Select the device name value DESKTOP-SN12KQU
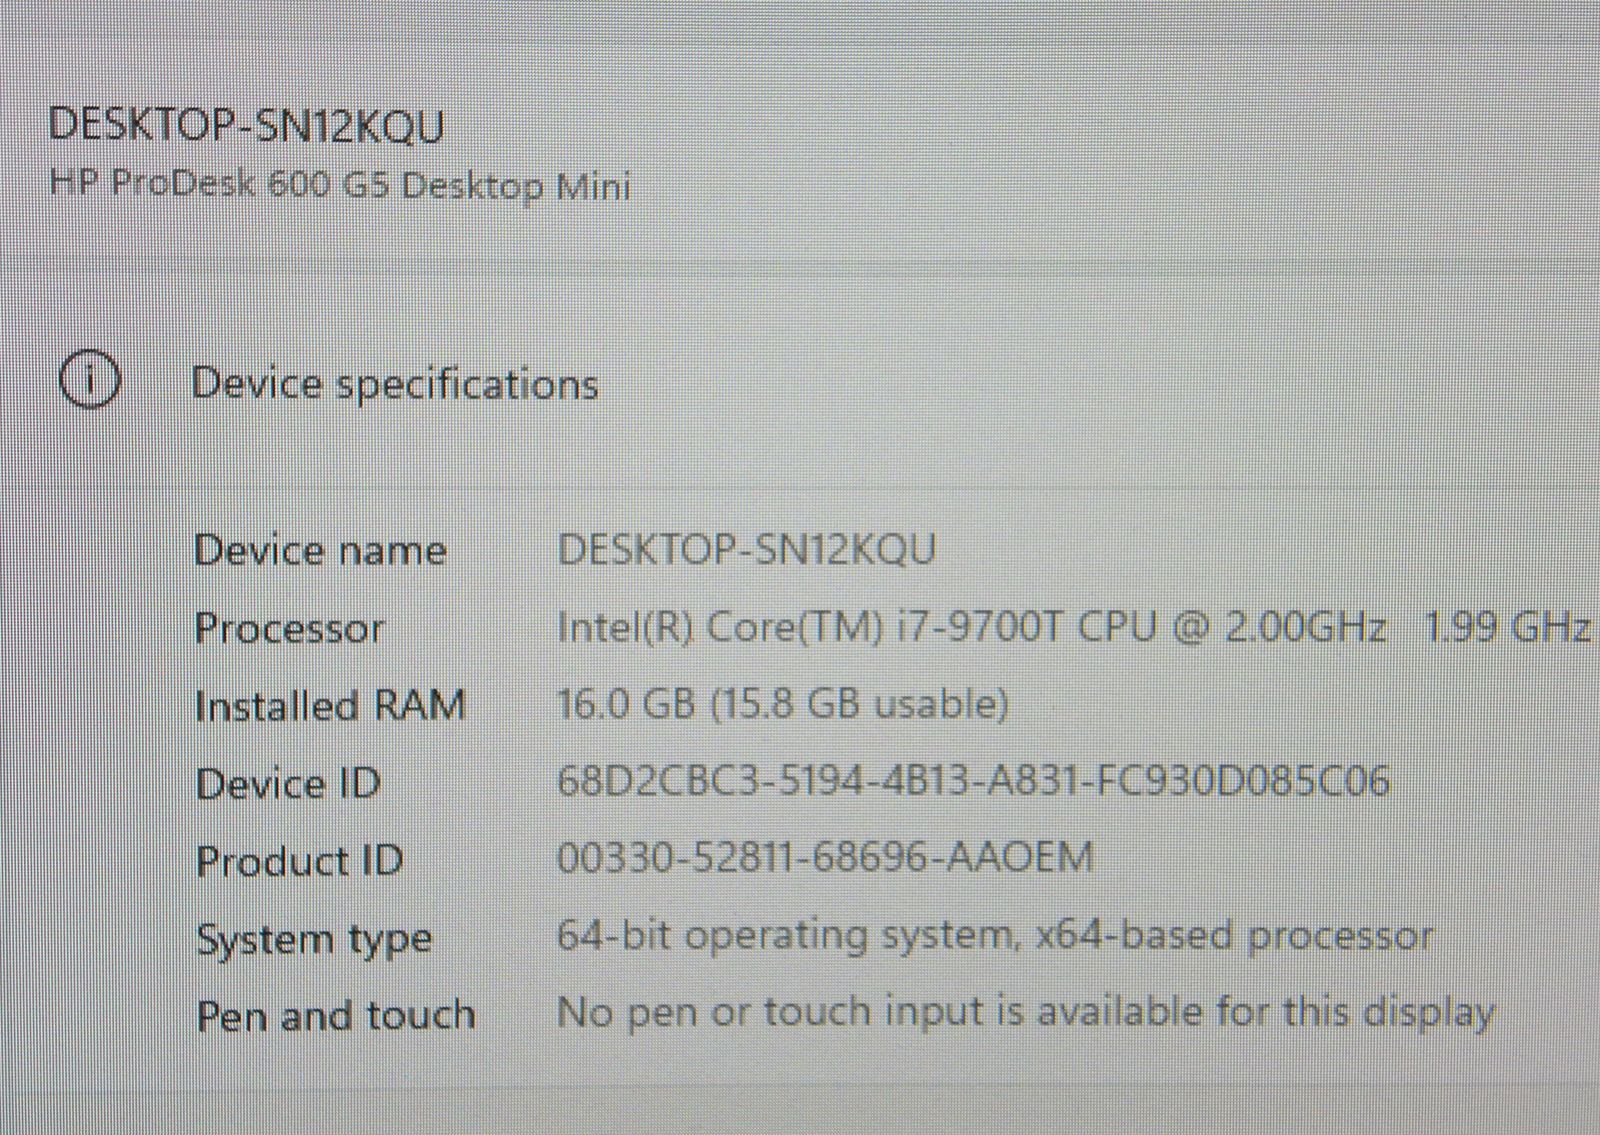Screen dimensions: 1600x1135 (746, 550)
